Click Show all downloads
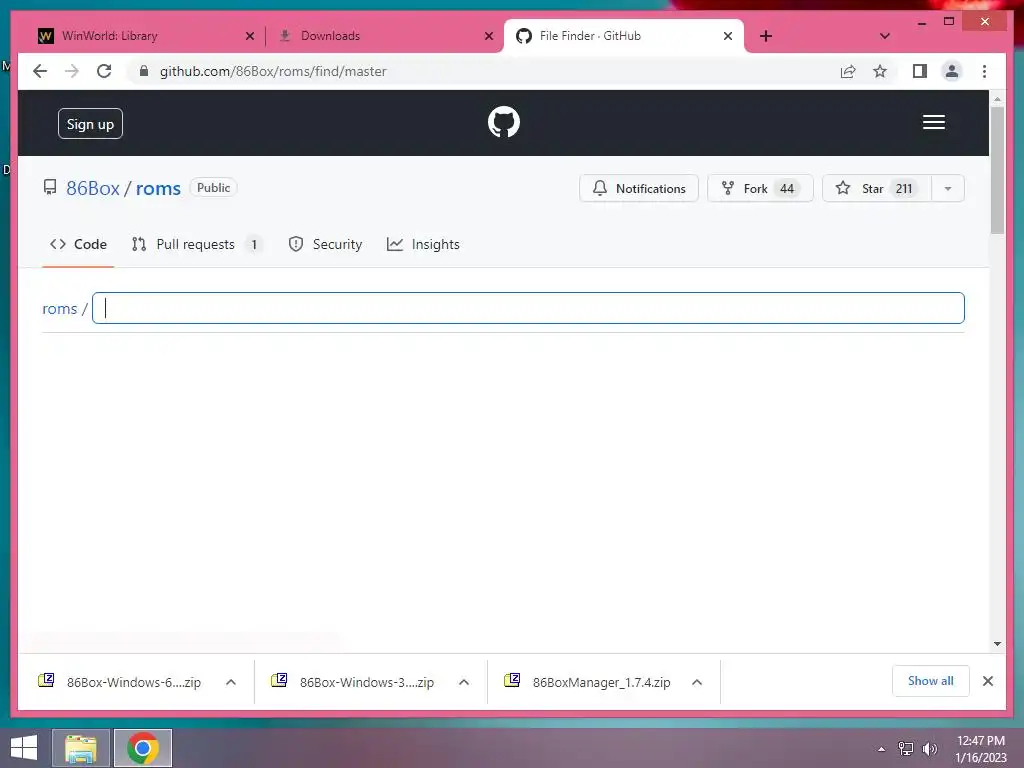This screenshot has height=768, width=1024. pyautogui.click(x=931, y=681)
